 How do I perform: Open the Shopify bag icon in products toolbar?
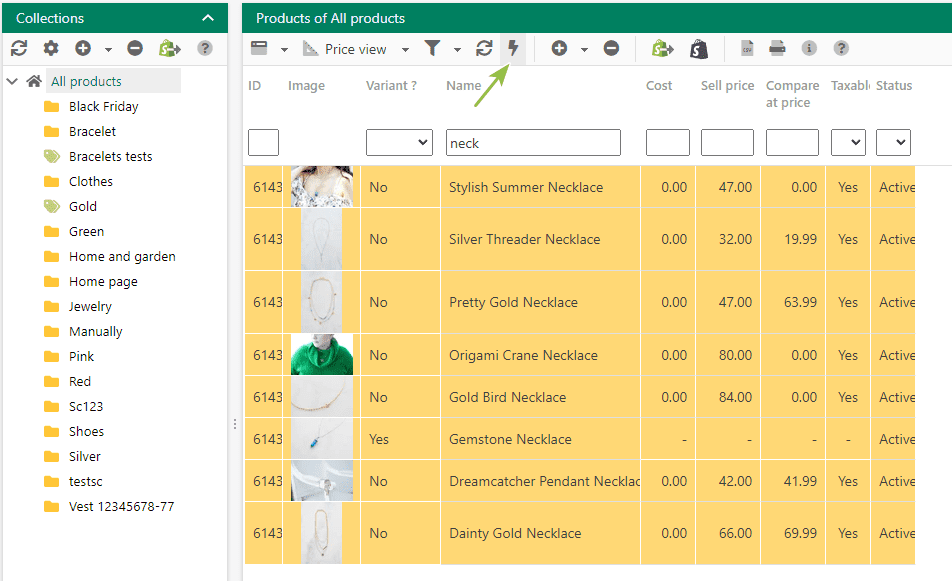pyautogui.click(x=699, y=49)
